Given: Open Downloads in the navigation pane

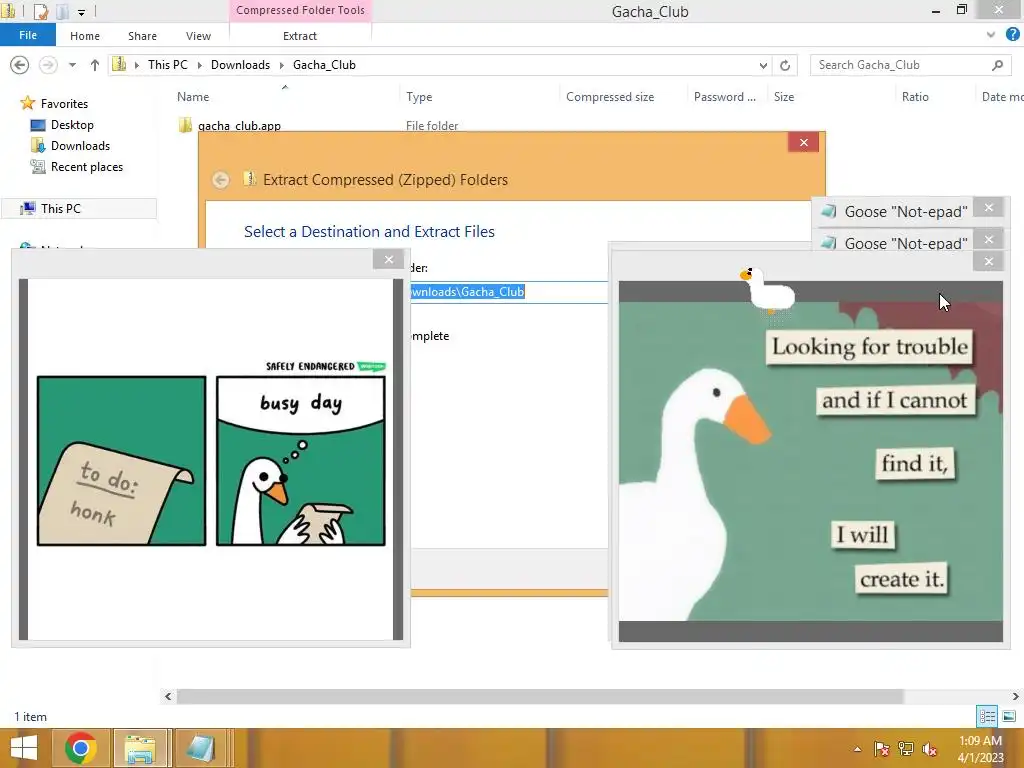Looking at the screenshot, I should (80, 146).
